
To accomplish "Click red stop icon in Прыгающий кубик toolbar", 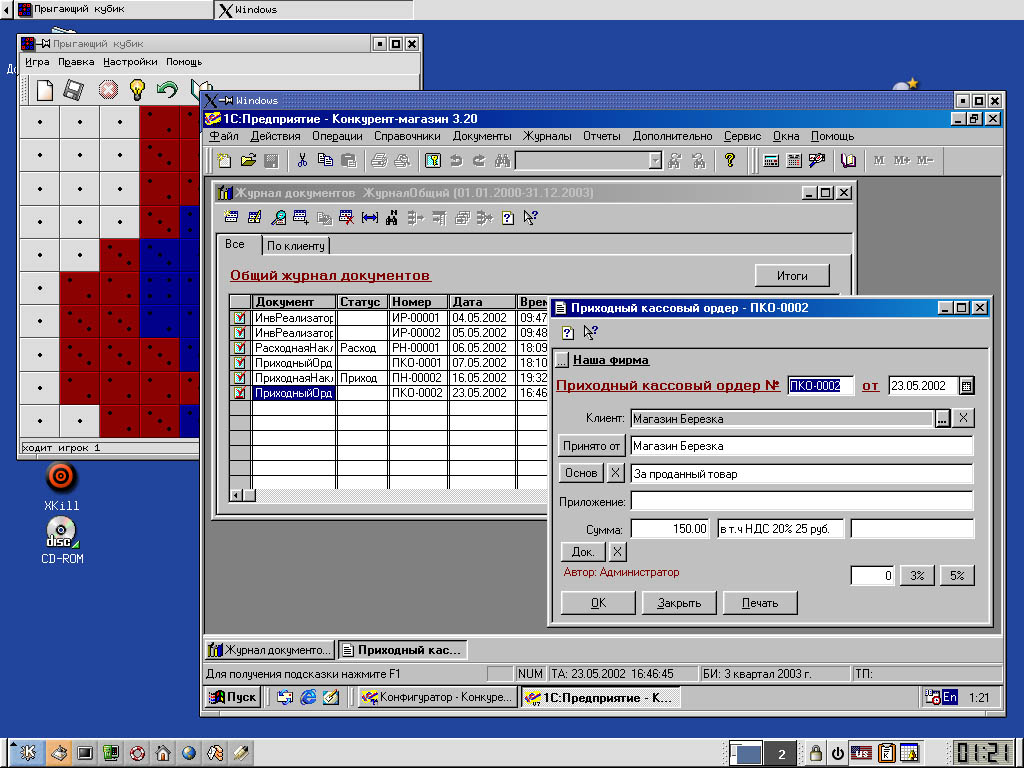I will click(108, 89).
